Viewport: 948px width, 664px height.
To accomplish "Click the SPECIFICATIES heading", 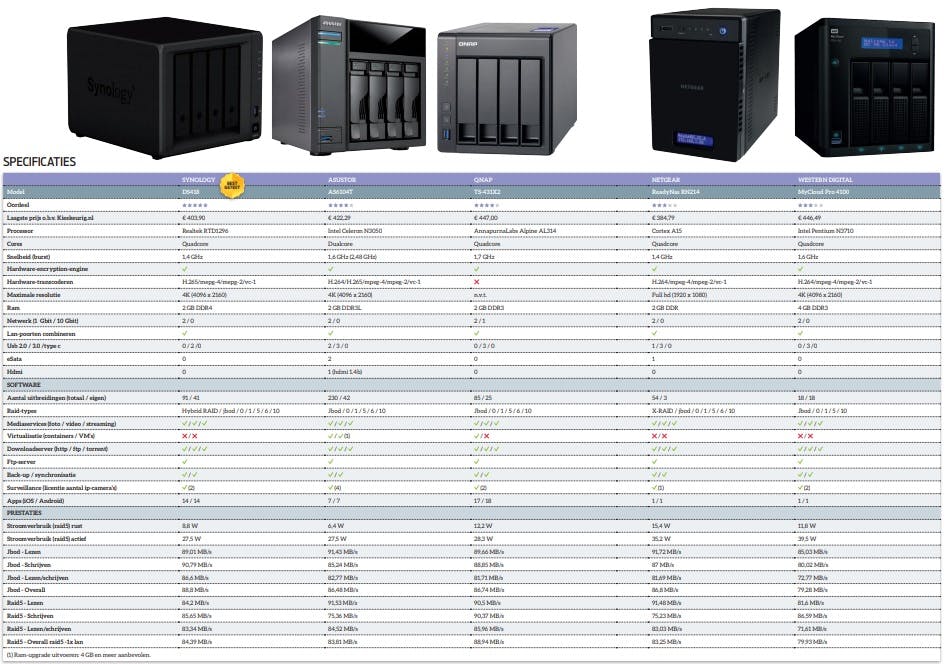I will 39,161.
